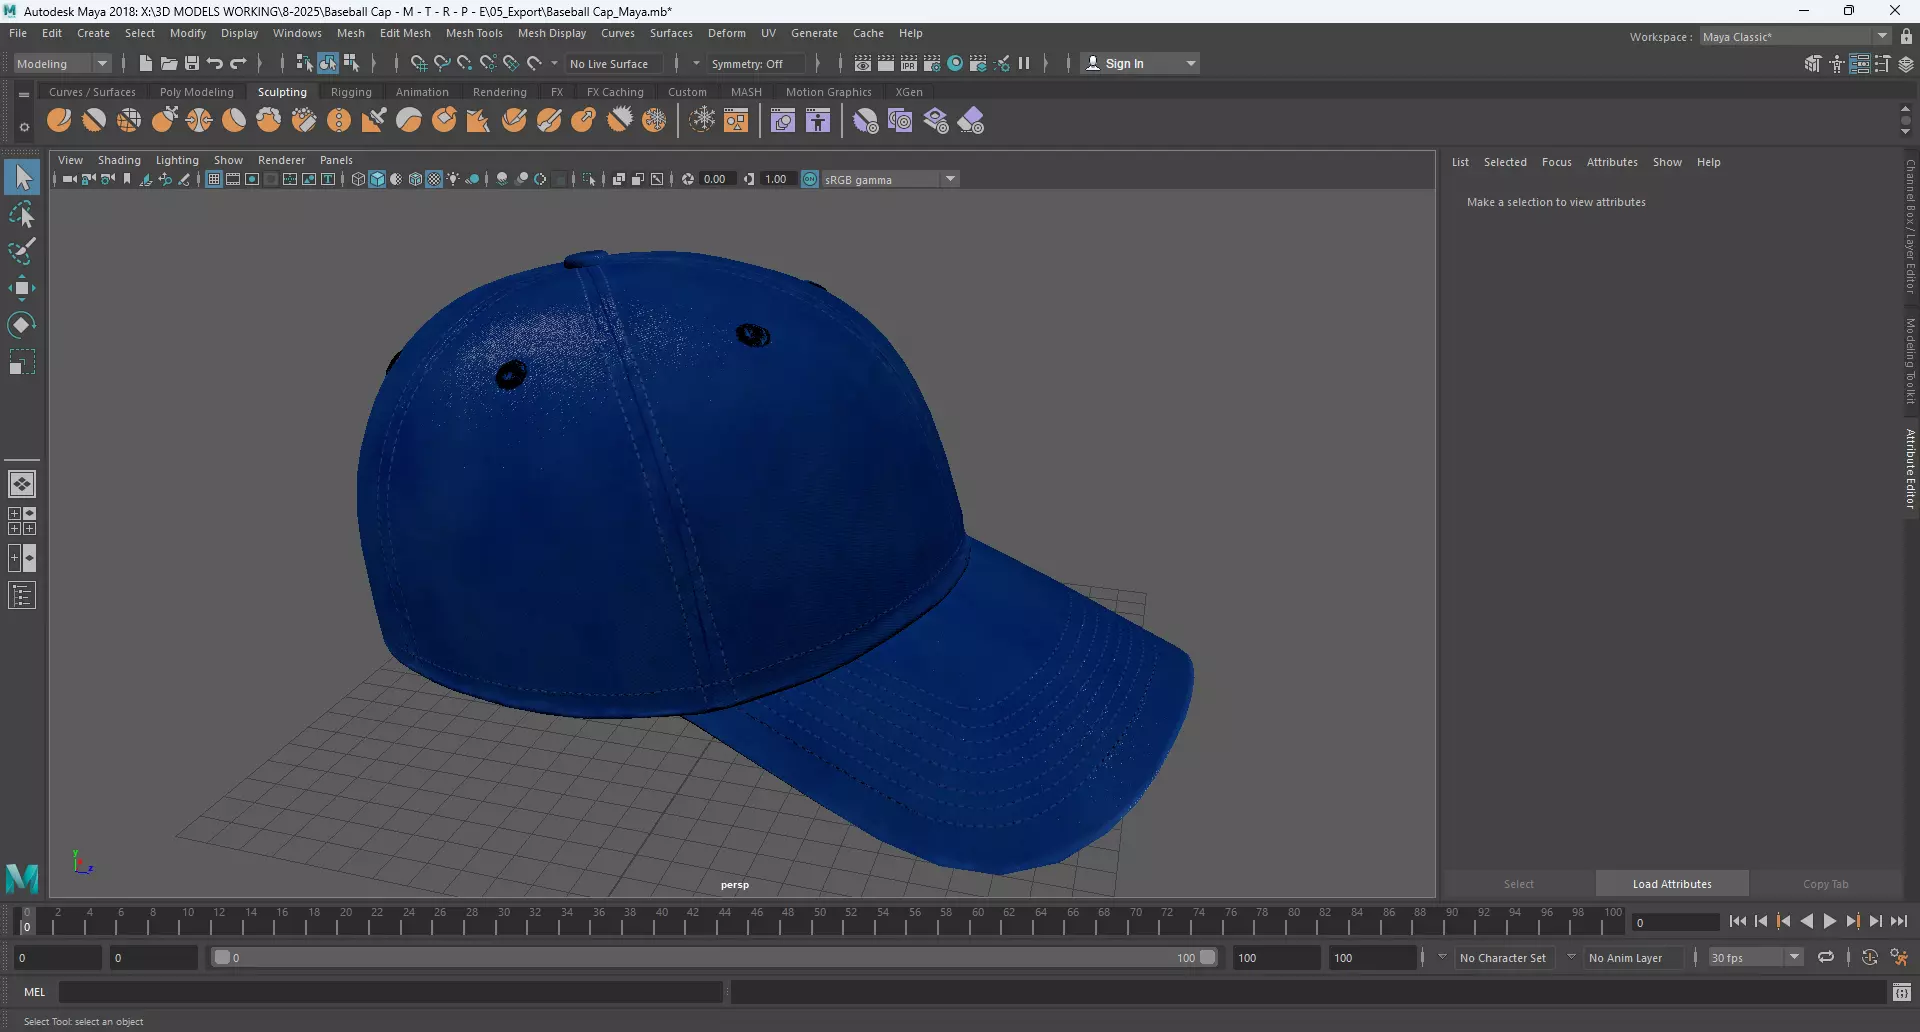1920x1032 pixels.
Task: Toggle the Channel Box display icon
Action: click(1906, 64)
